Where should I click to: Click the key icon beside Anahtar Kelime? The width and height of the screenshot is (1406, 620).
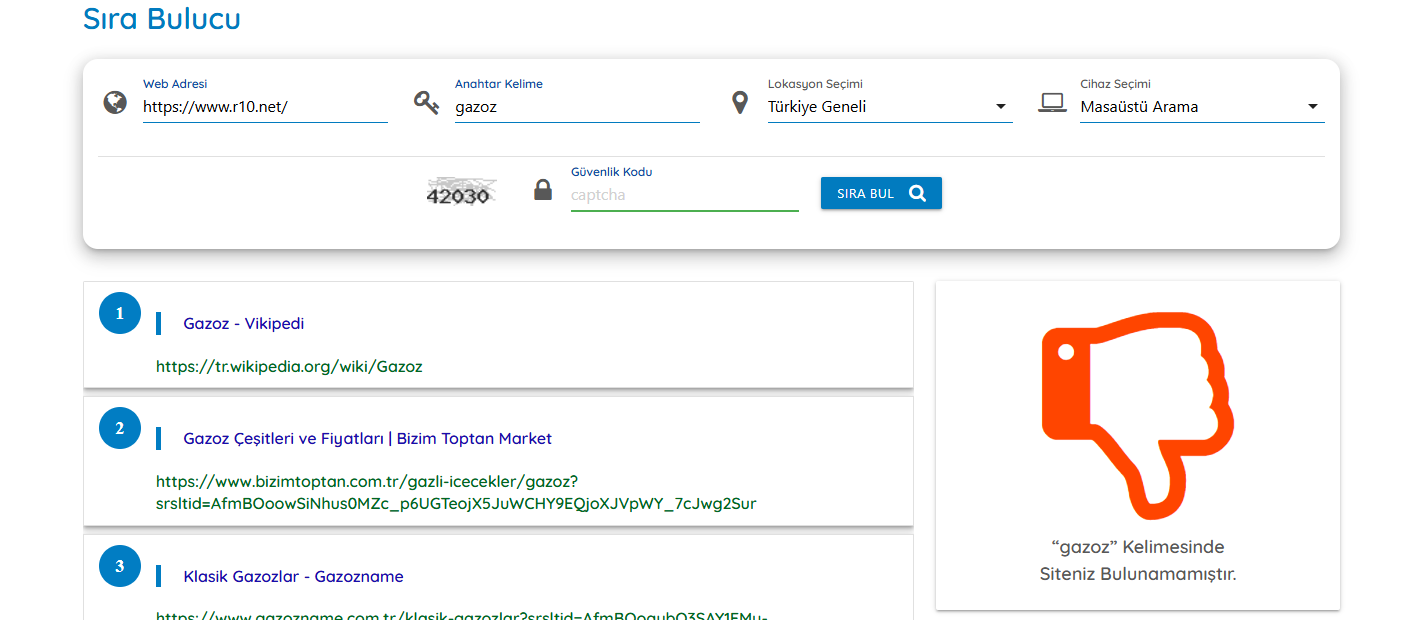click(427, 102)
